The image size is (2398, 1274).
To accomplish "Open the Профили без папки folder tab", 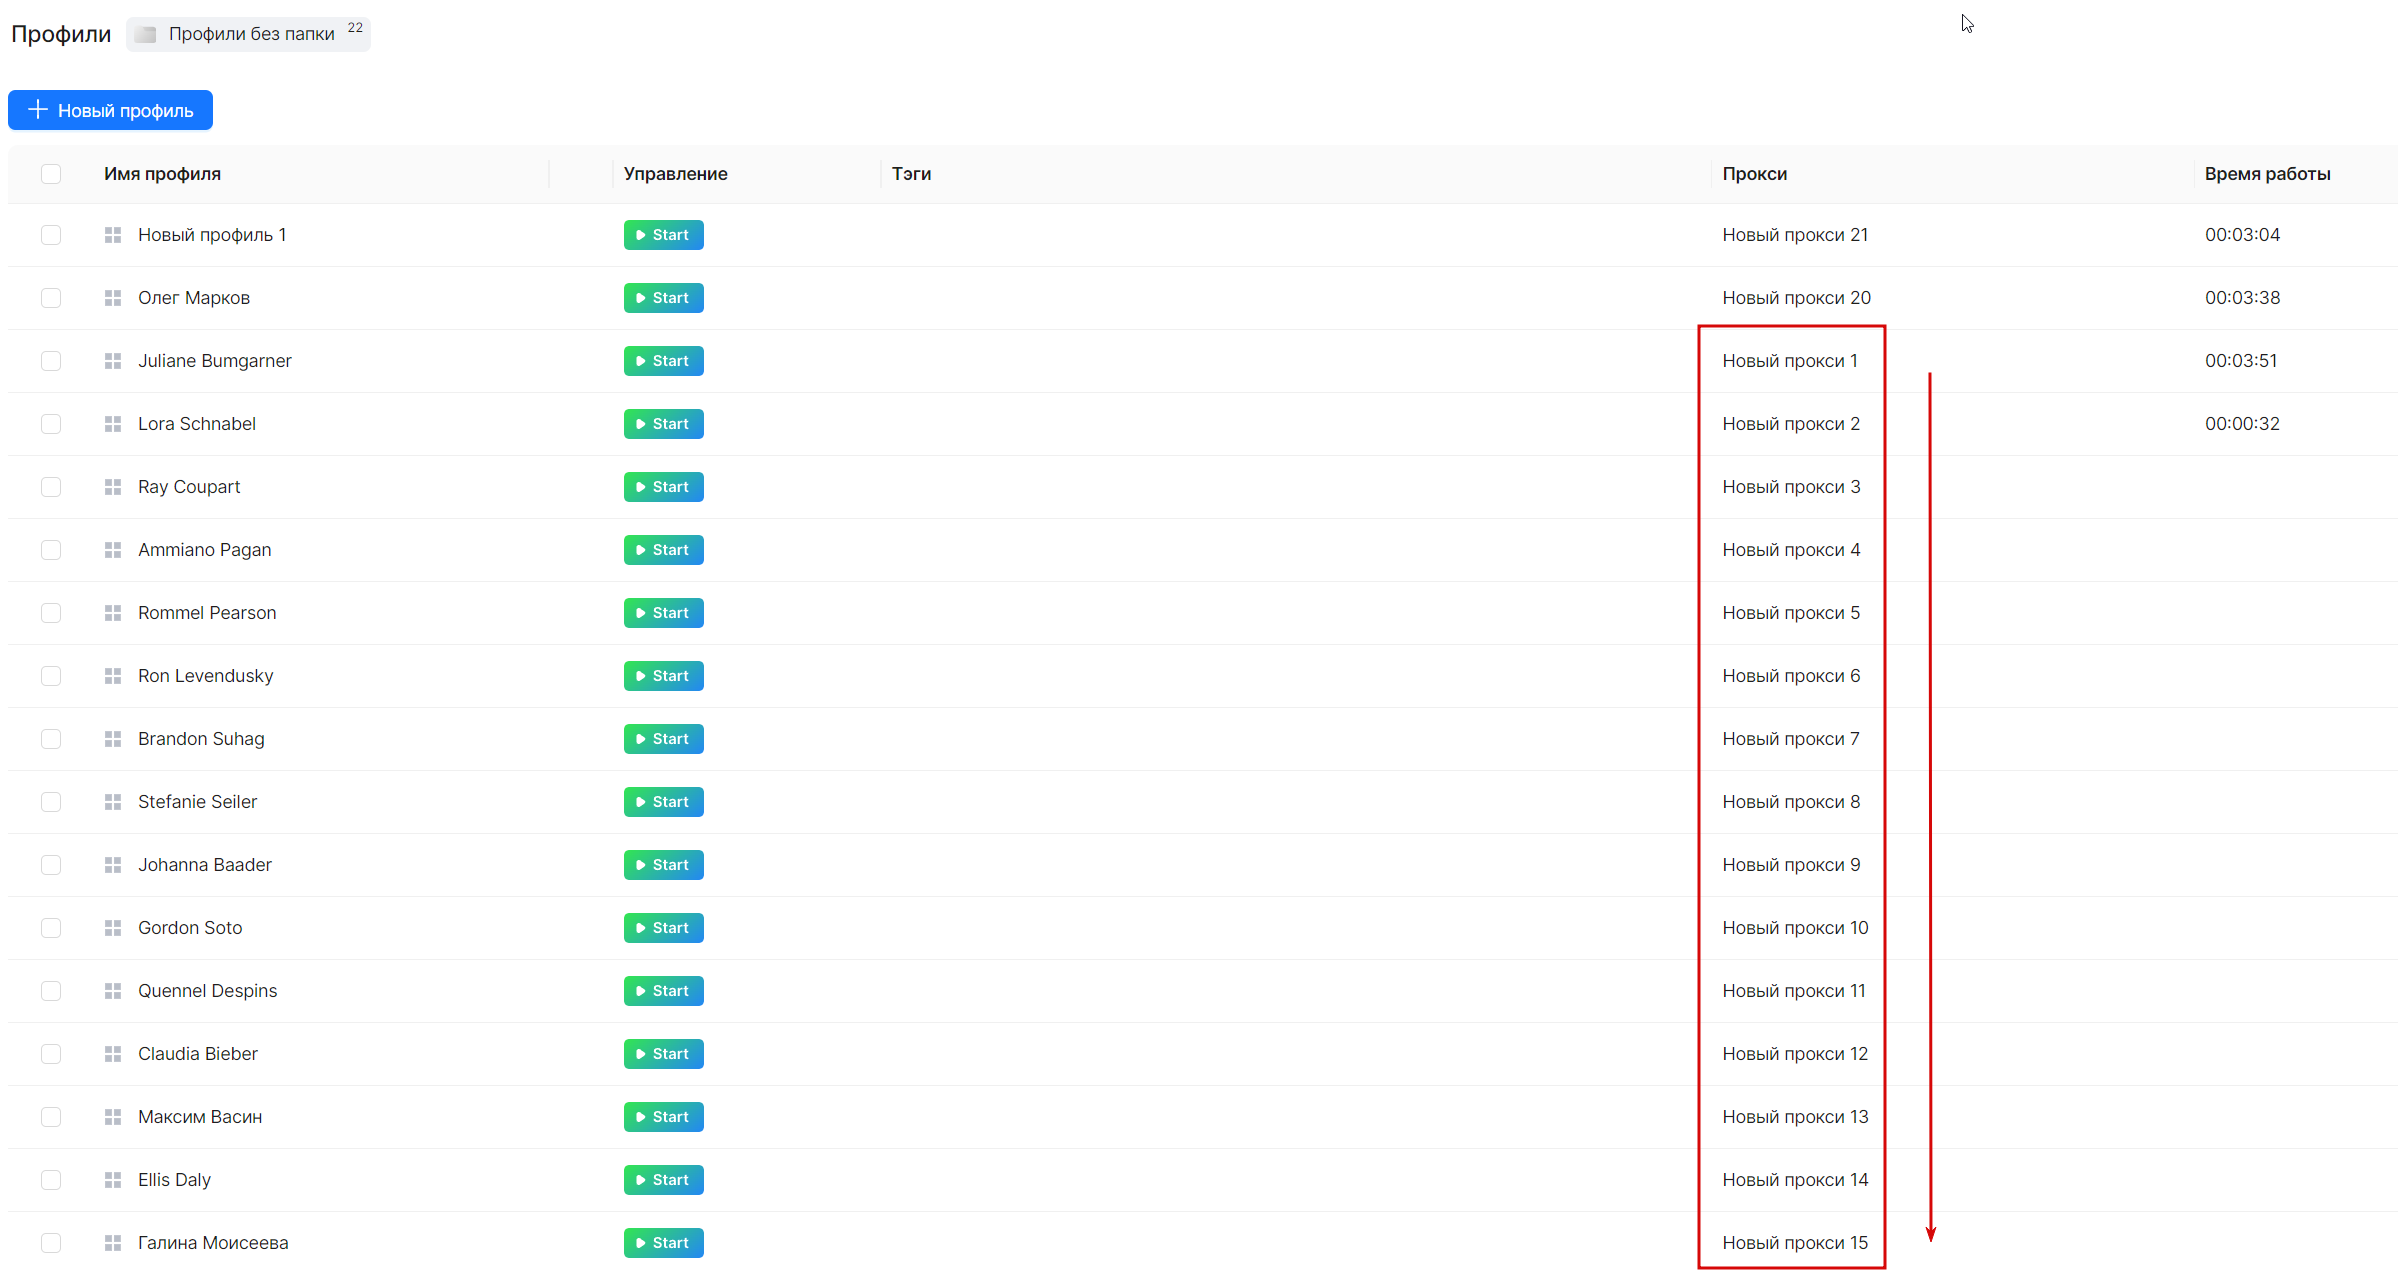I will coord(250,34).
